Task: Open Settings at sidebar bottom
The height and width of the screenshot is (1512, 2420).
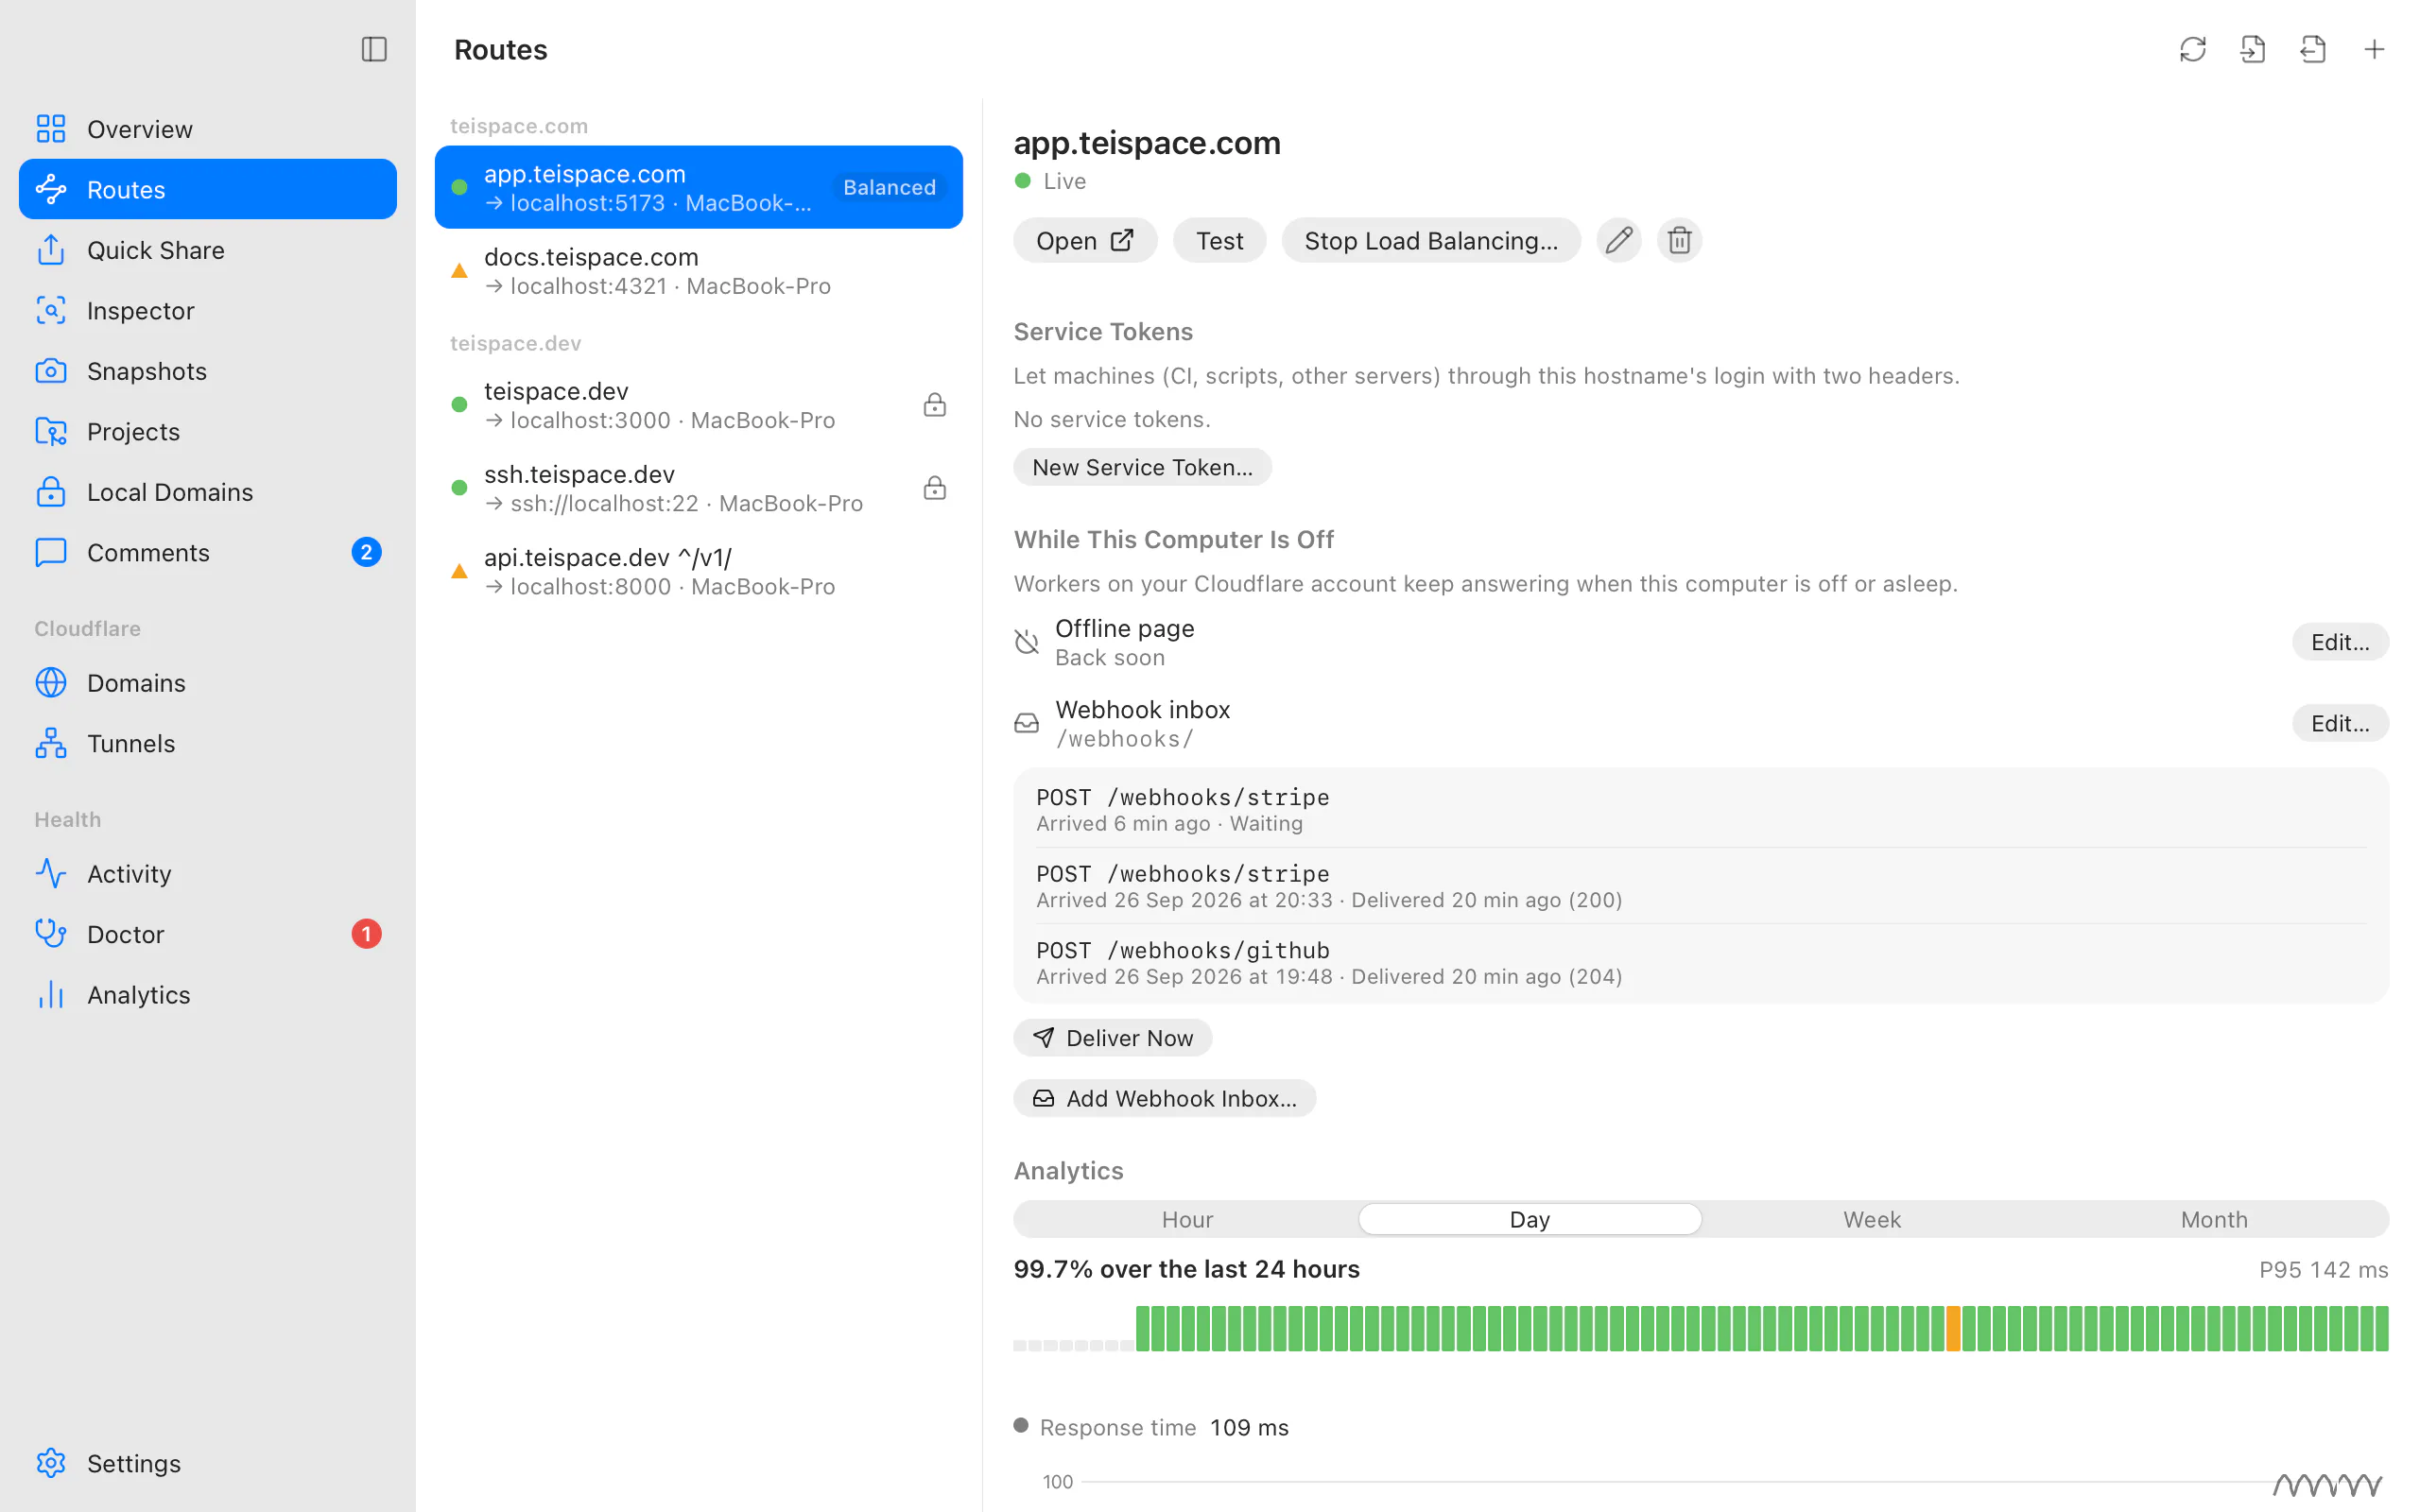Action: pos(208,1463)
